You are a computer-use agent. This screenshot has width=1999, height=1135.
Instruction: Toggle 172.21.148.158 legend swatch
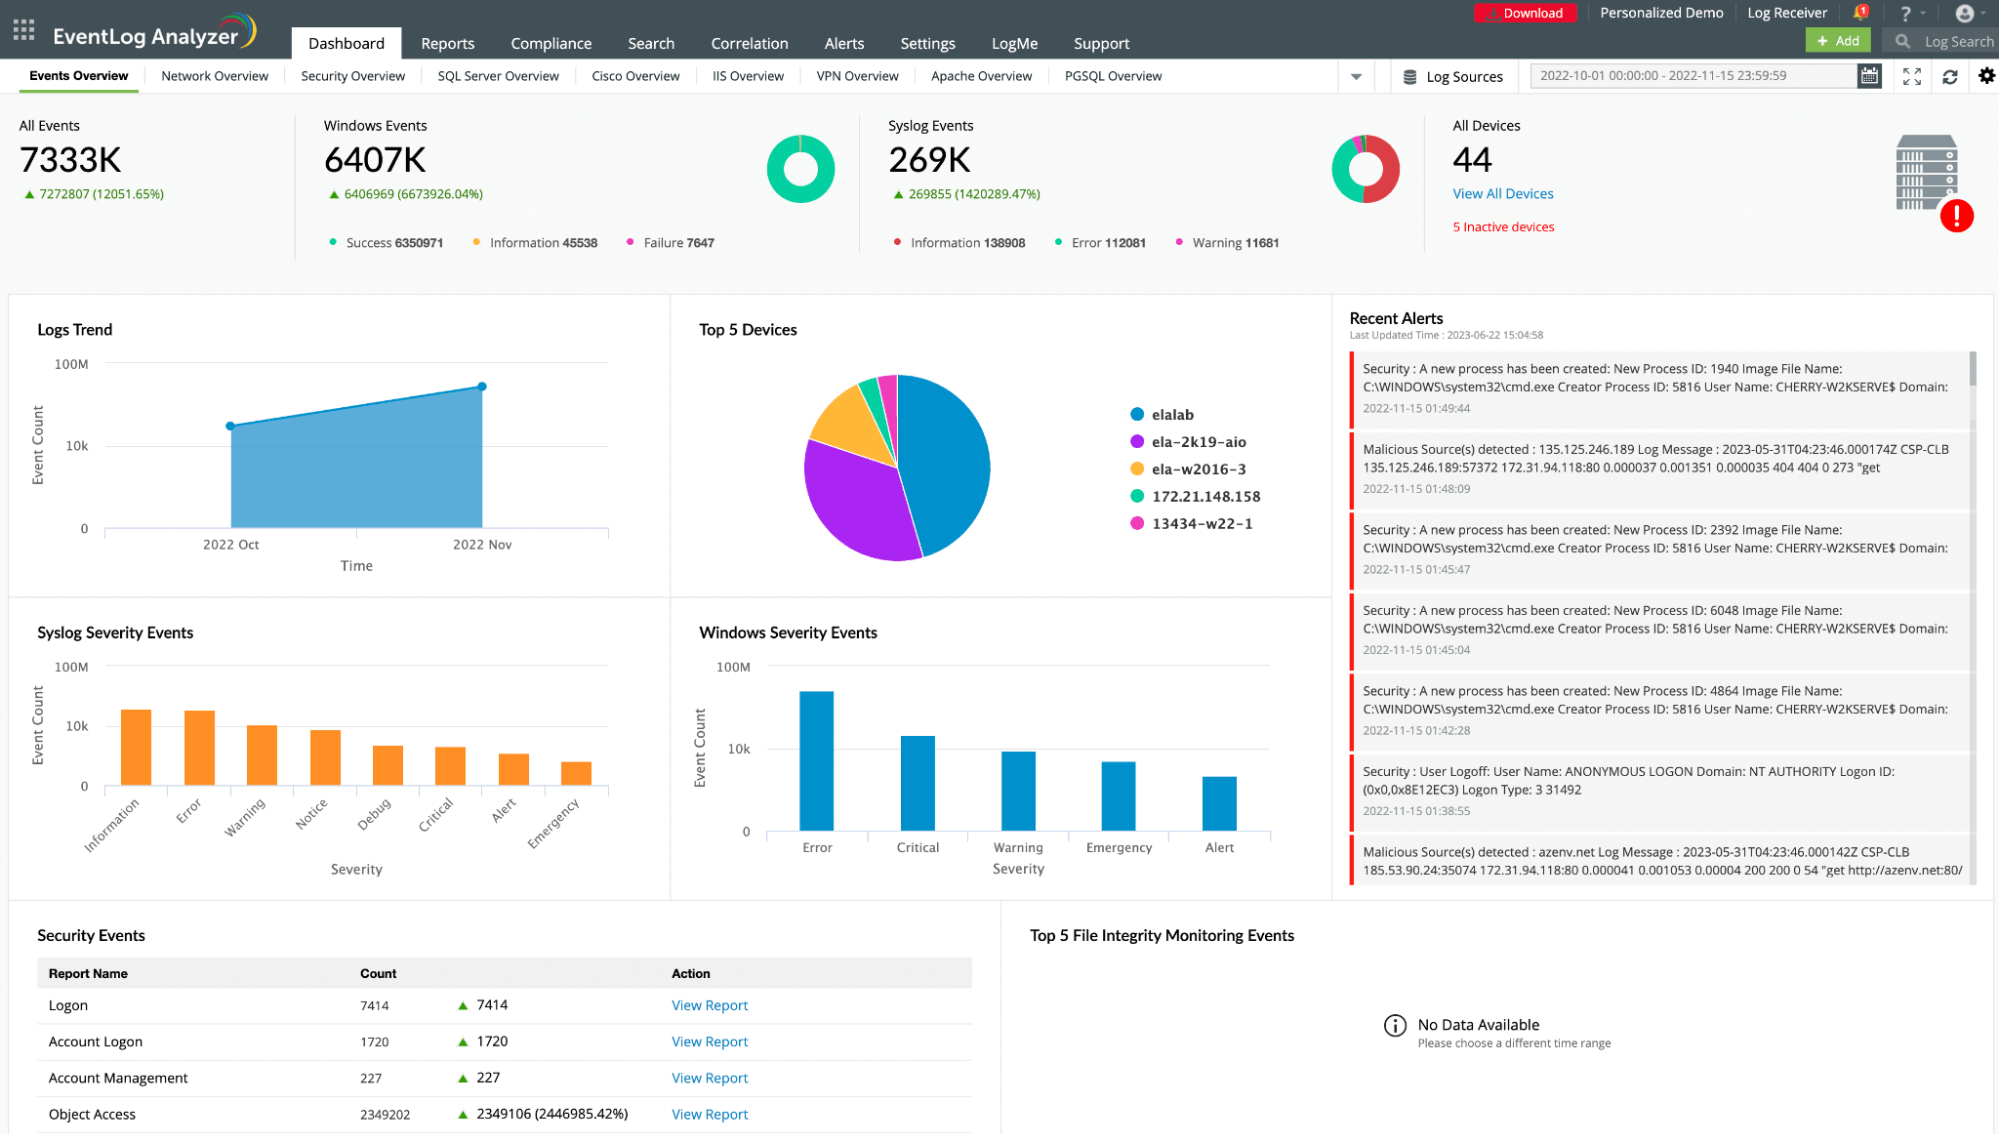coord(1137,496)
